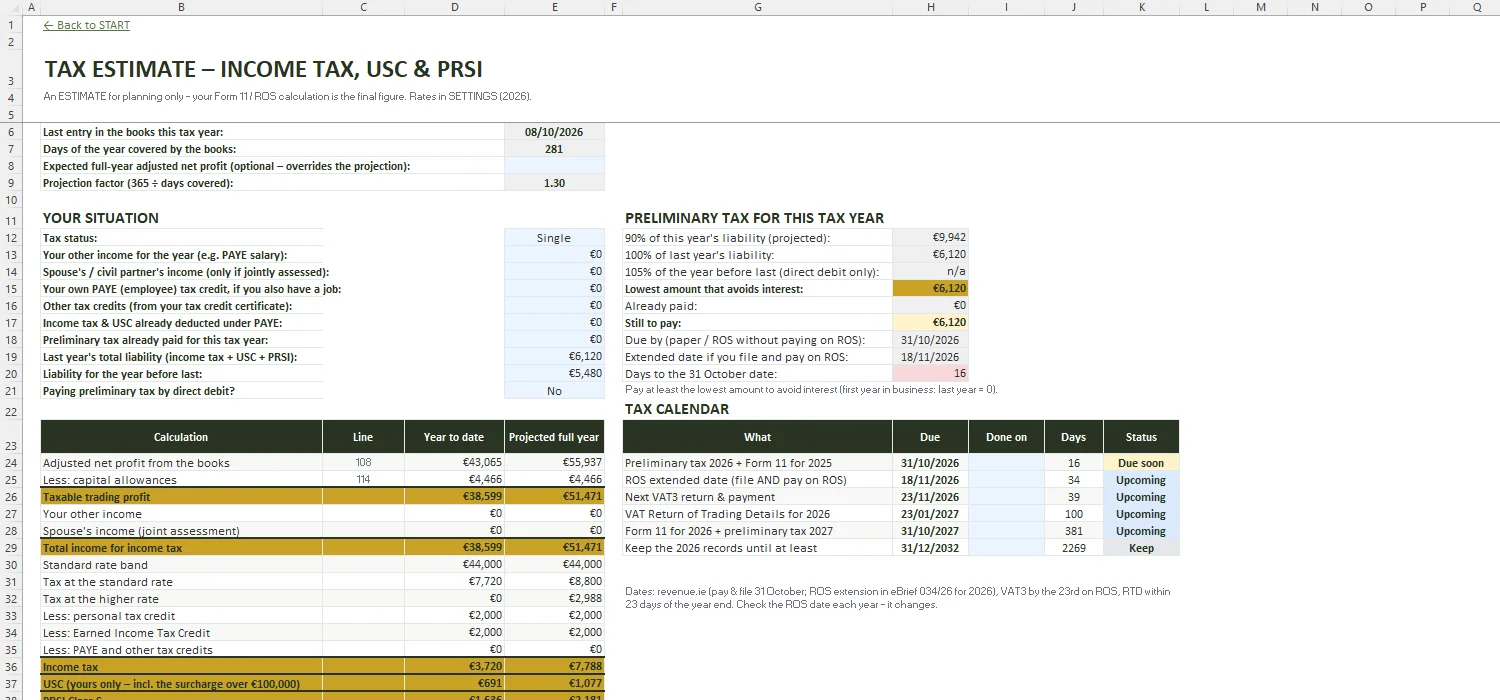Select 'Other tax credits' input cell
Screen dimensions: 1500x700
pos(554,305)
